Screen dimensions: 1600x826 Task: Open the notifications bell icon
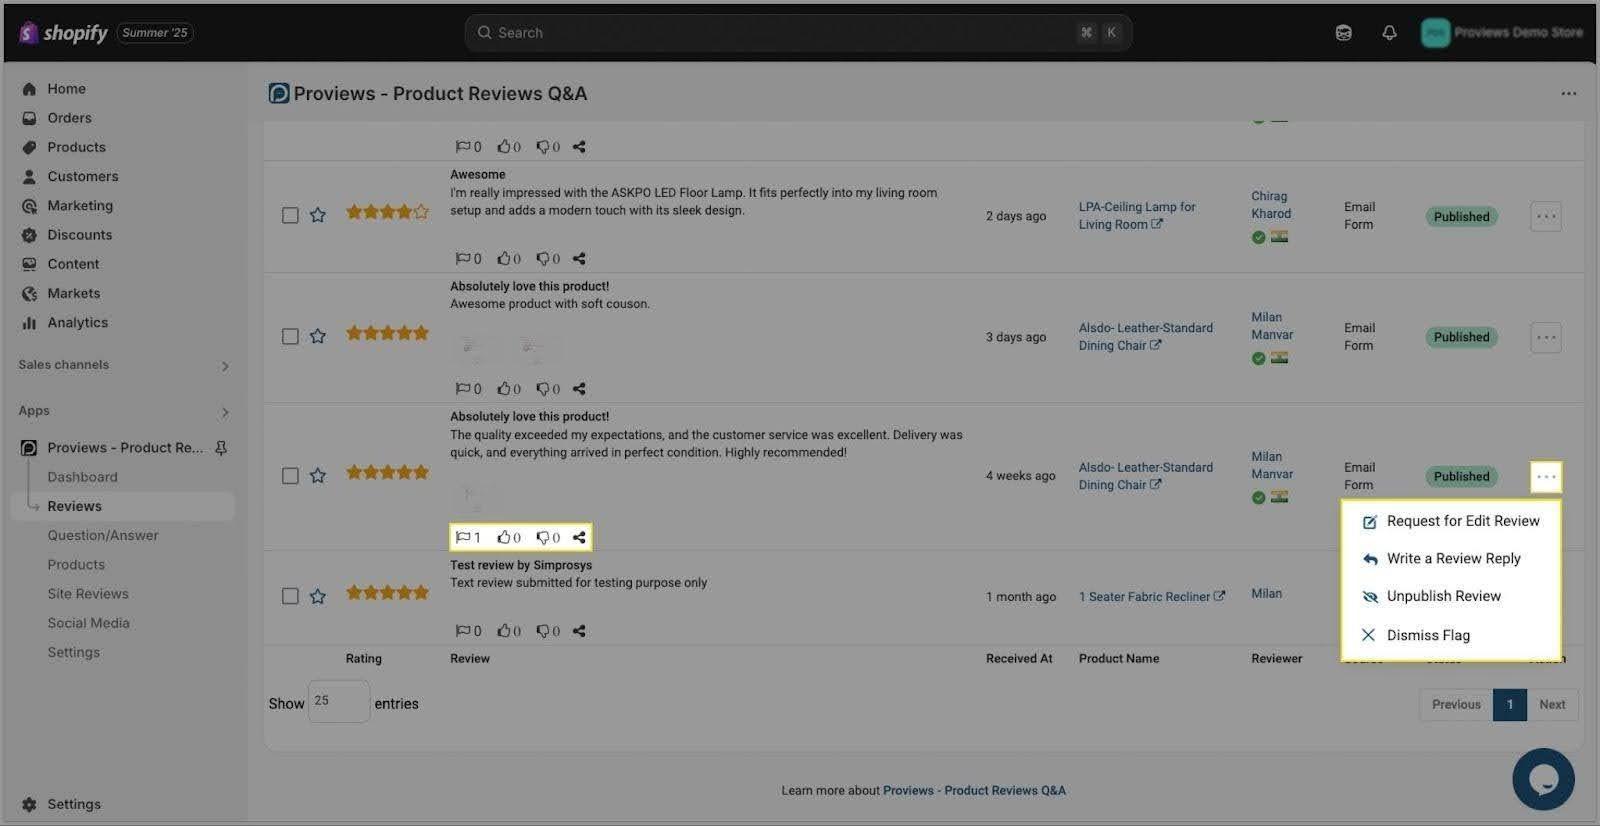pyautogui.click(x=1389, y=33)
